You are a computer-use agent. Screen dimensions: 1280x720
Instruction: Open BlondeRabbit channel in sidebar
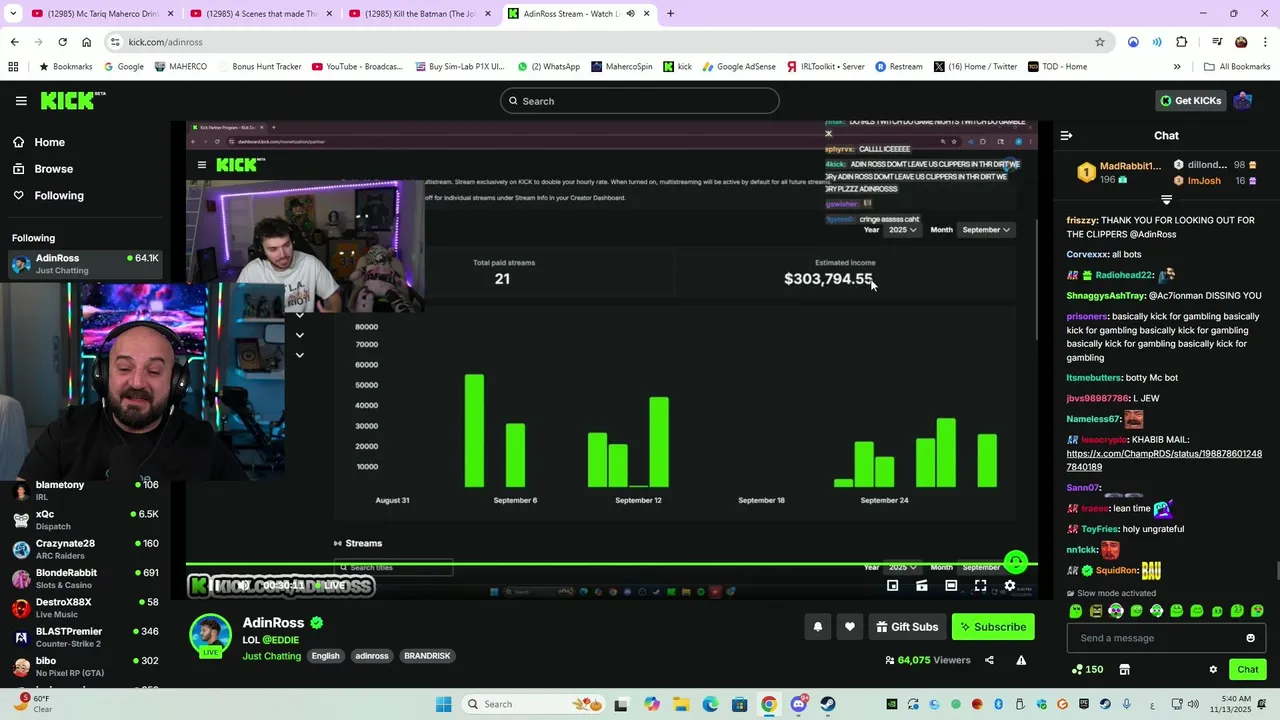point(85,579)
